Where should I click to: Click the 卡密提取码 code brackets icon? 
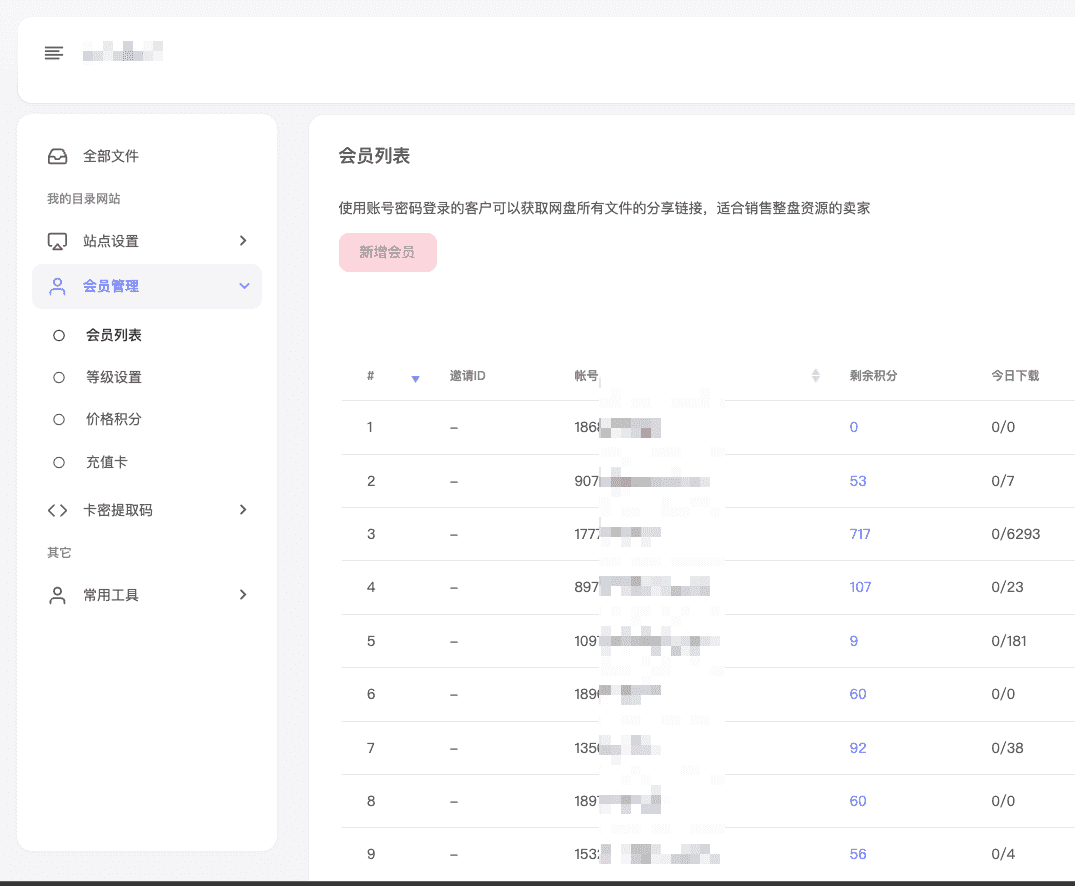pyautogui.click(x=58, y=511)
